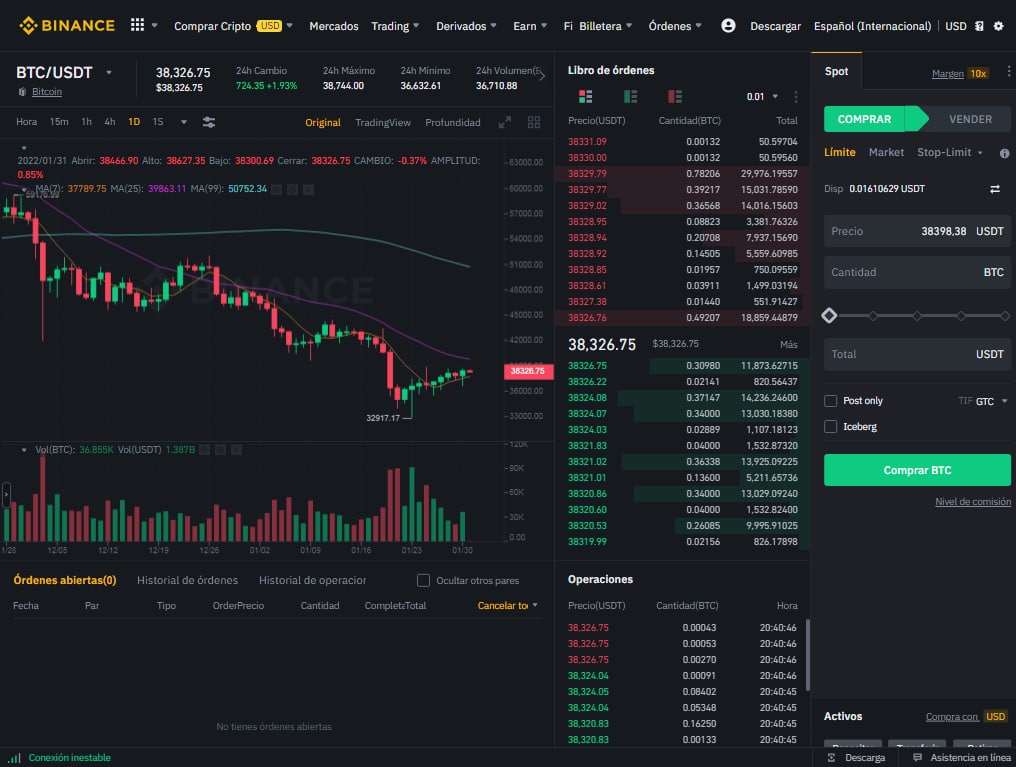
Task: Click the Precio input field
Action: pos(917,231)
